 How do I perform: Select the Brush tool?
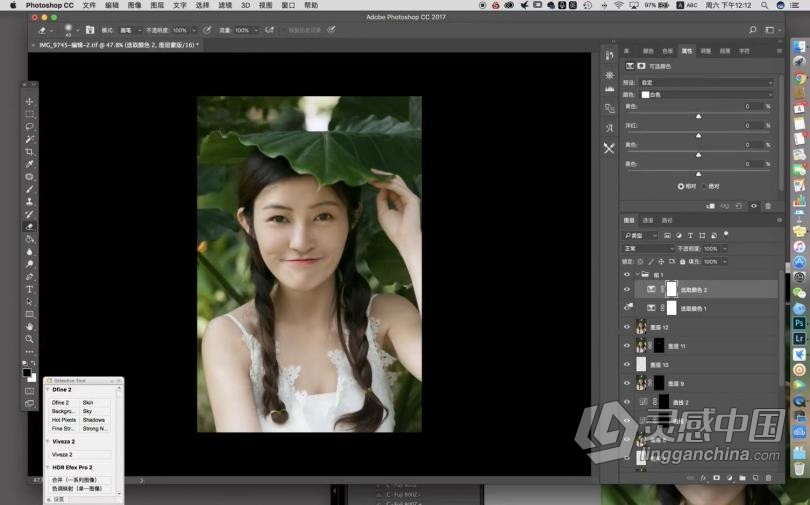(x=29, y=189)
